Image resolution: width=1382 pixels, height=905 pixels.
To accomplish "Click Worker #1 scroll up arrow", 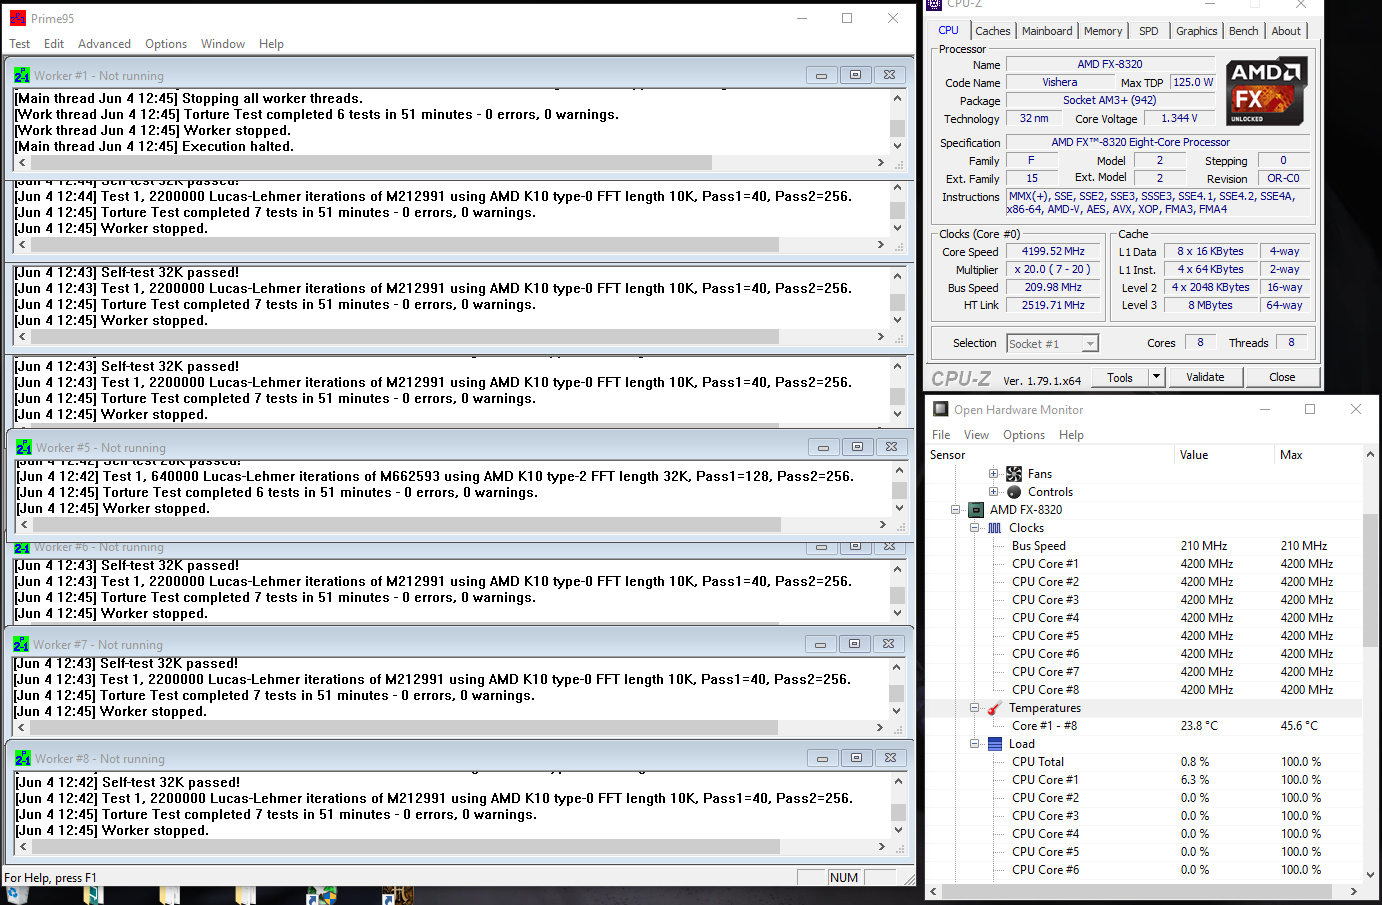I will click(x=897, y=98).
